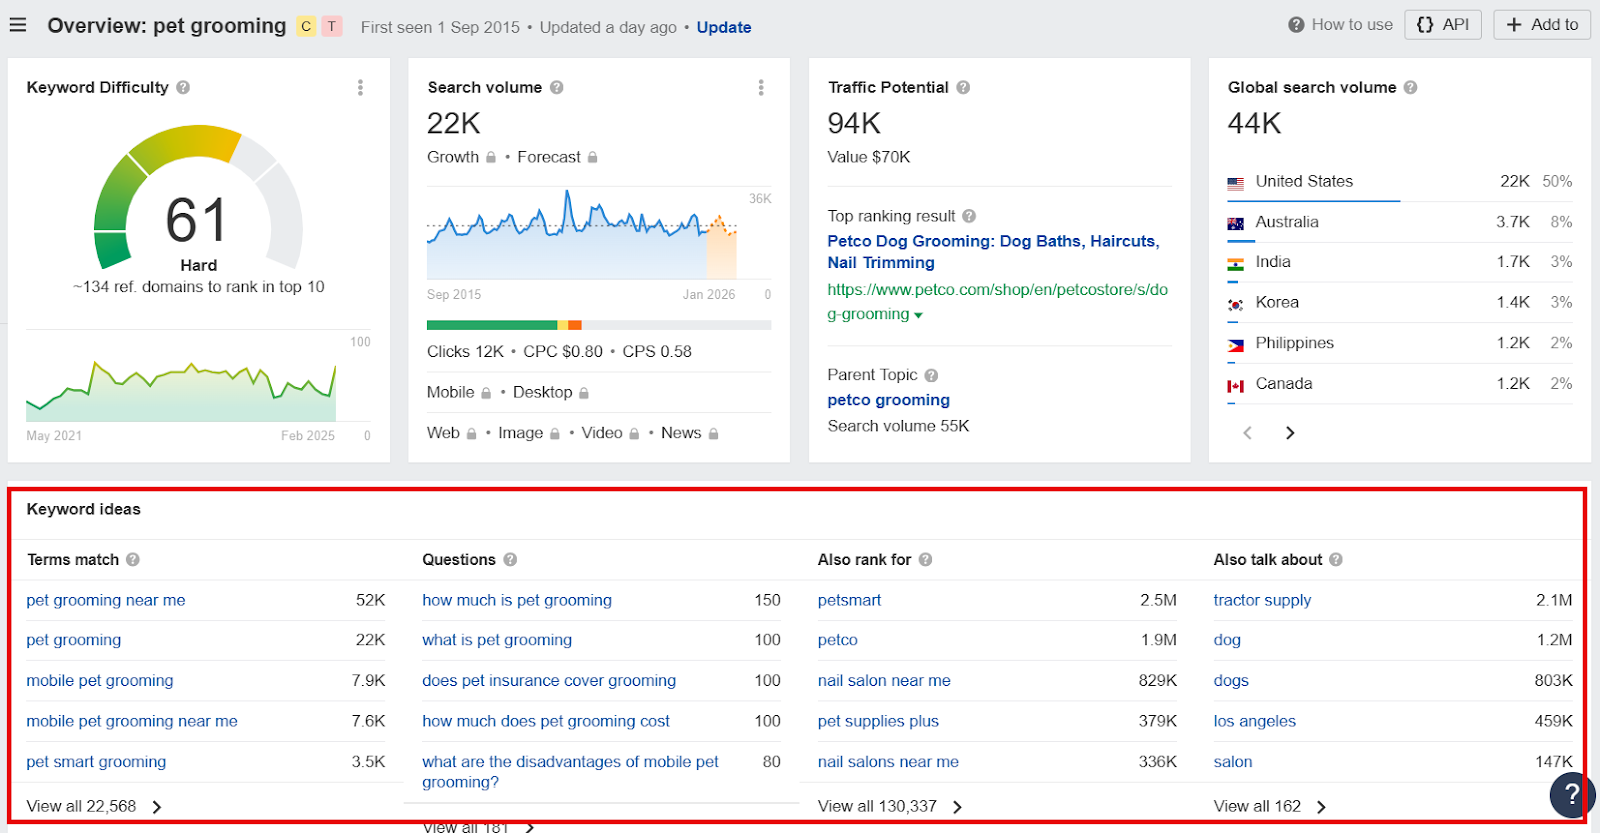Image resolution: width=1600 pixels, height=833 pixels.
Task: Open question how much does pet grooming cost
Action: tap(546, 721)
